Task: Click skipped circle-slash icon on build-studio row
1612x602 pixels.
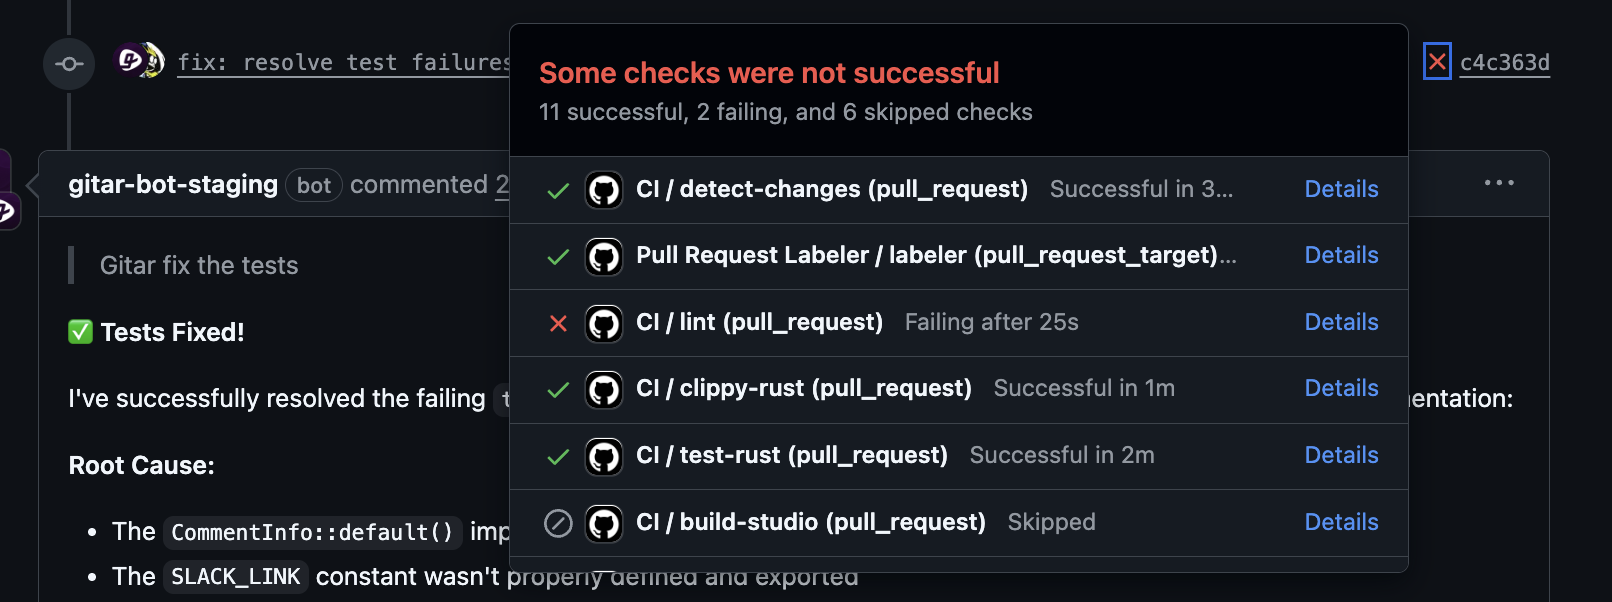Action: (558, 523)
